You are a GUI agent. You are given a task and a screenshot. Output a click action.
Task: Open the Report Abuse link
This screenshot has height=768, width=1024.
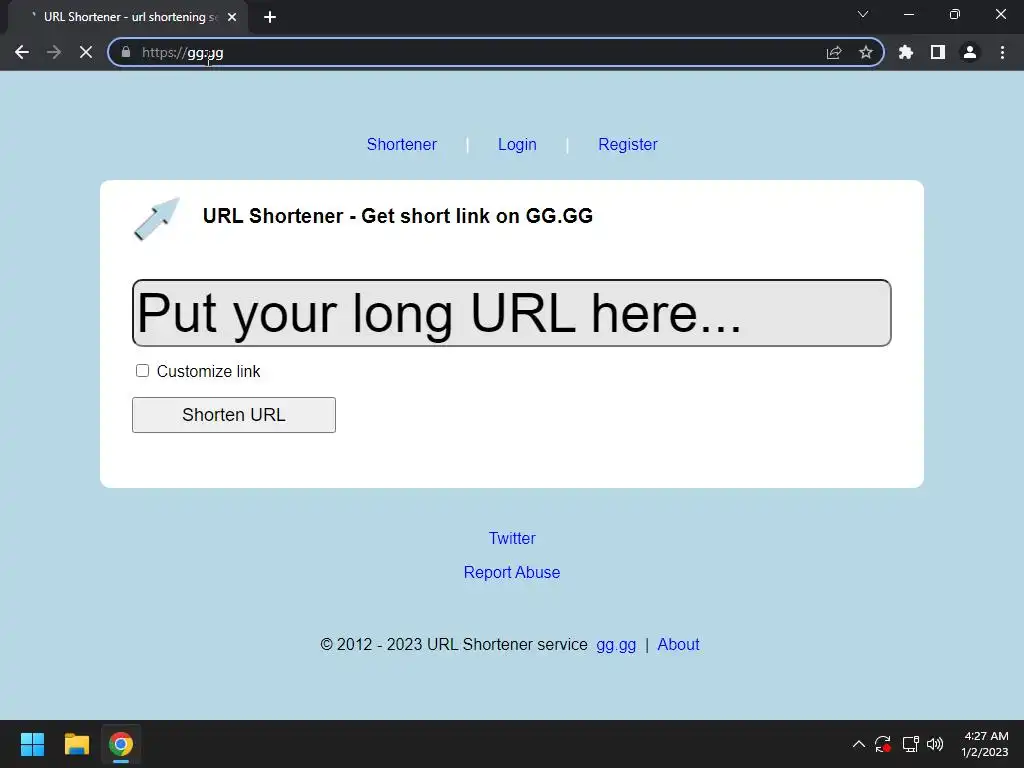tap(512, 572)
